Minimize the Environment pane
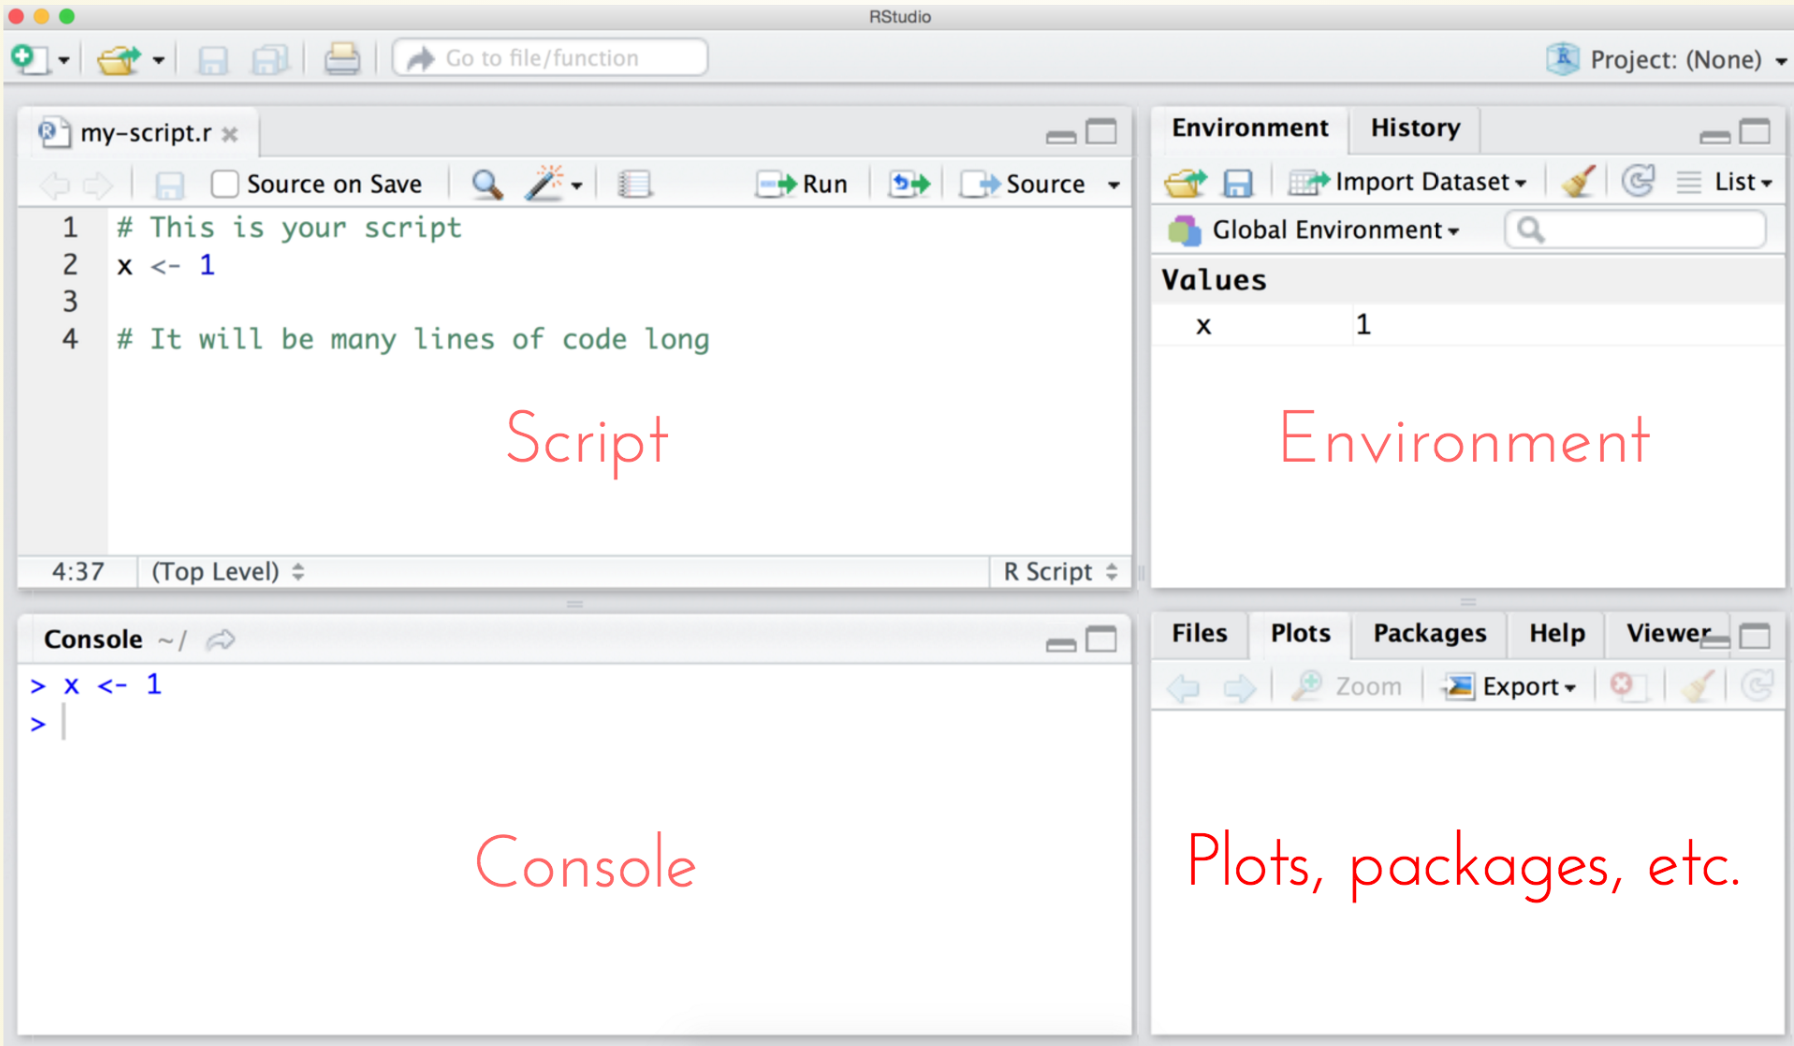Image resolution: width=1794 pixels, height=1046 pixels. pos(1715,136)
